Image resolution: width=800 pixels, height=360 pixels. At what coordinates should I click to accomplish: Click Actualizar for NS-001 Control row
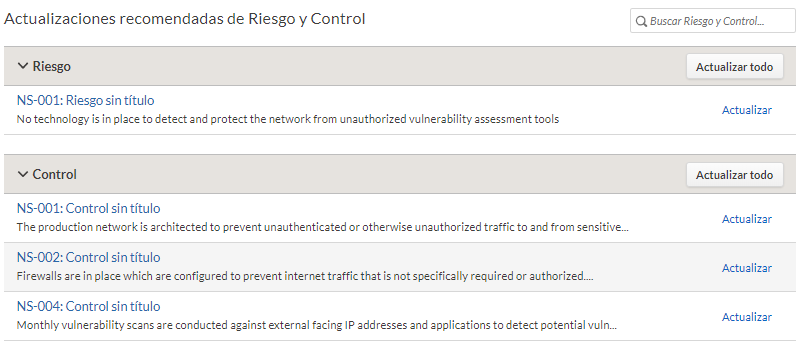pyautogui.click(x=746, y=219)
